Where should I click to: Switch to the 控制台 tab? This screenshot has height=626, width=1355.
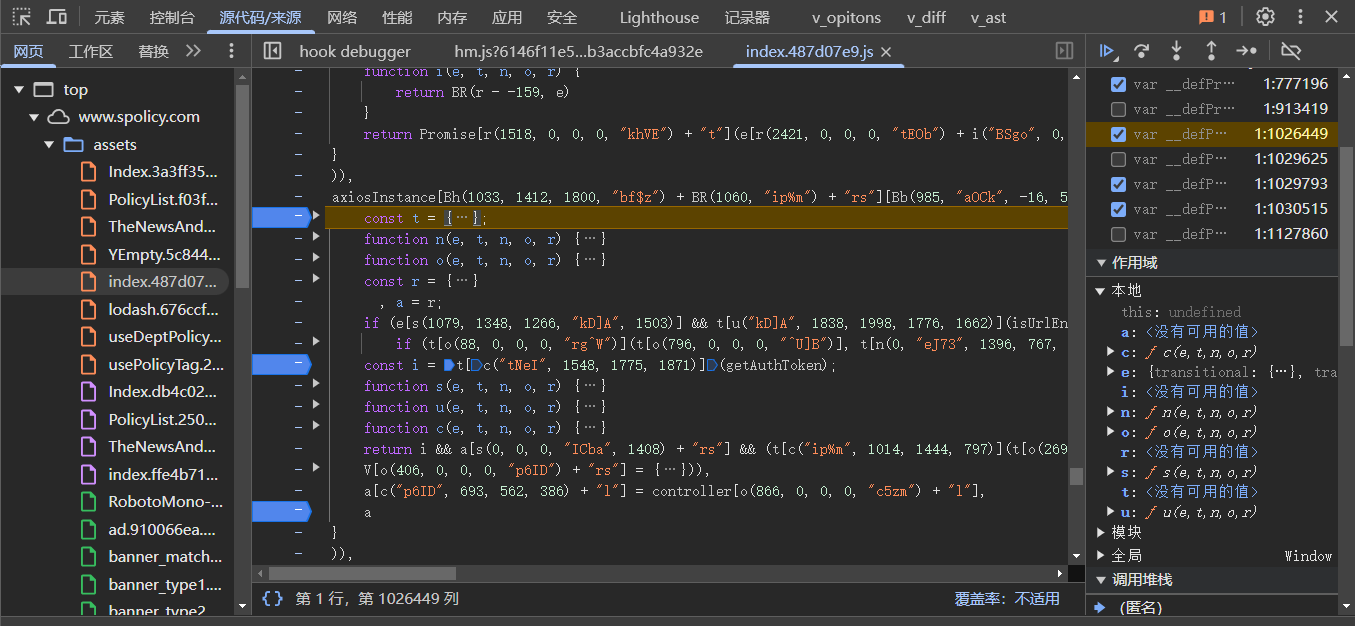[172, 17]
